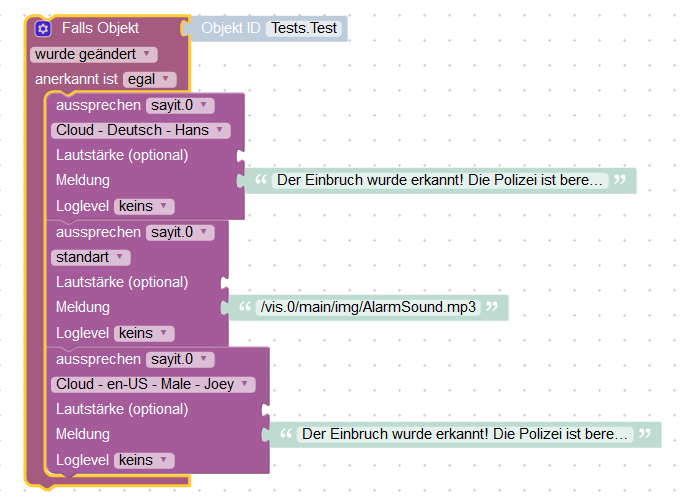Open the sayit.0 dropdown above the Joey voice

(180, 359)
